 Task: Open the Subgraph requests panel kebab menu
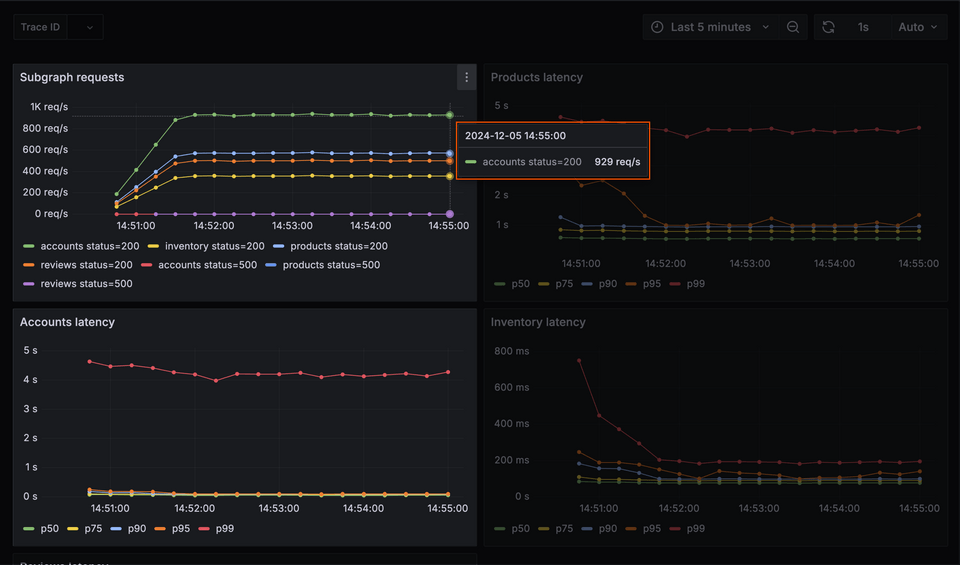coord(466,77)
